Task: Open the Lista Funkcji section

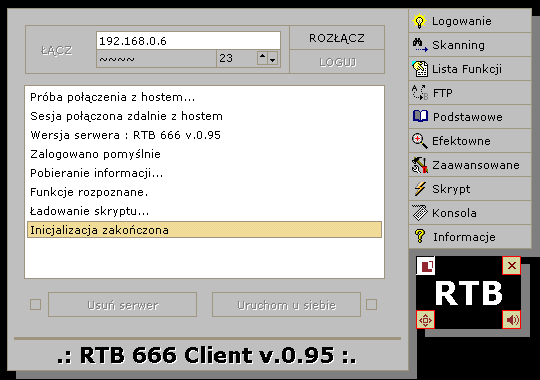Action: (x=470, y=69)
